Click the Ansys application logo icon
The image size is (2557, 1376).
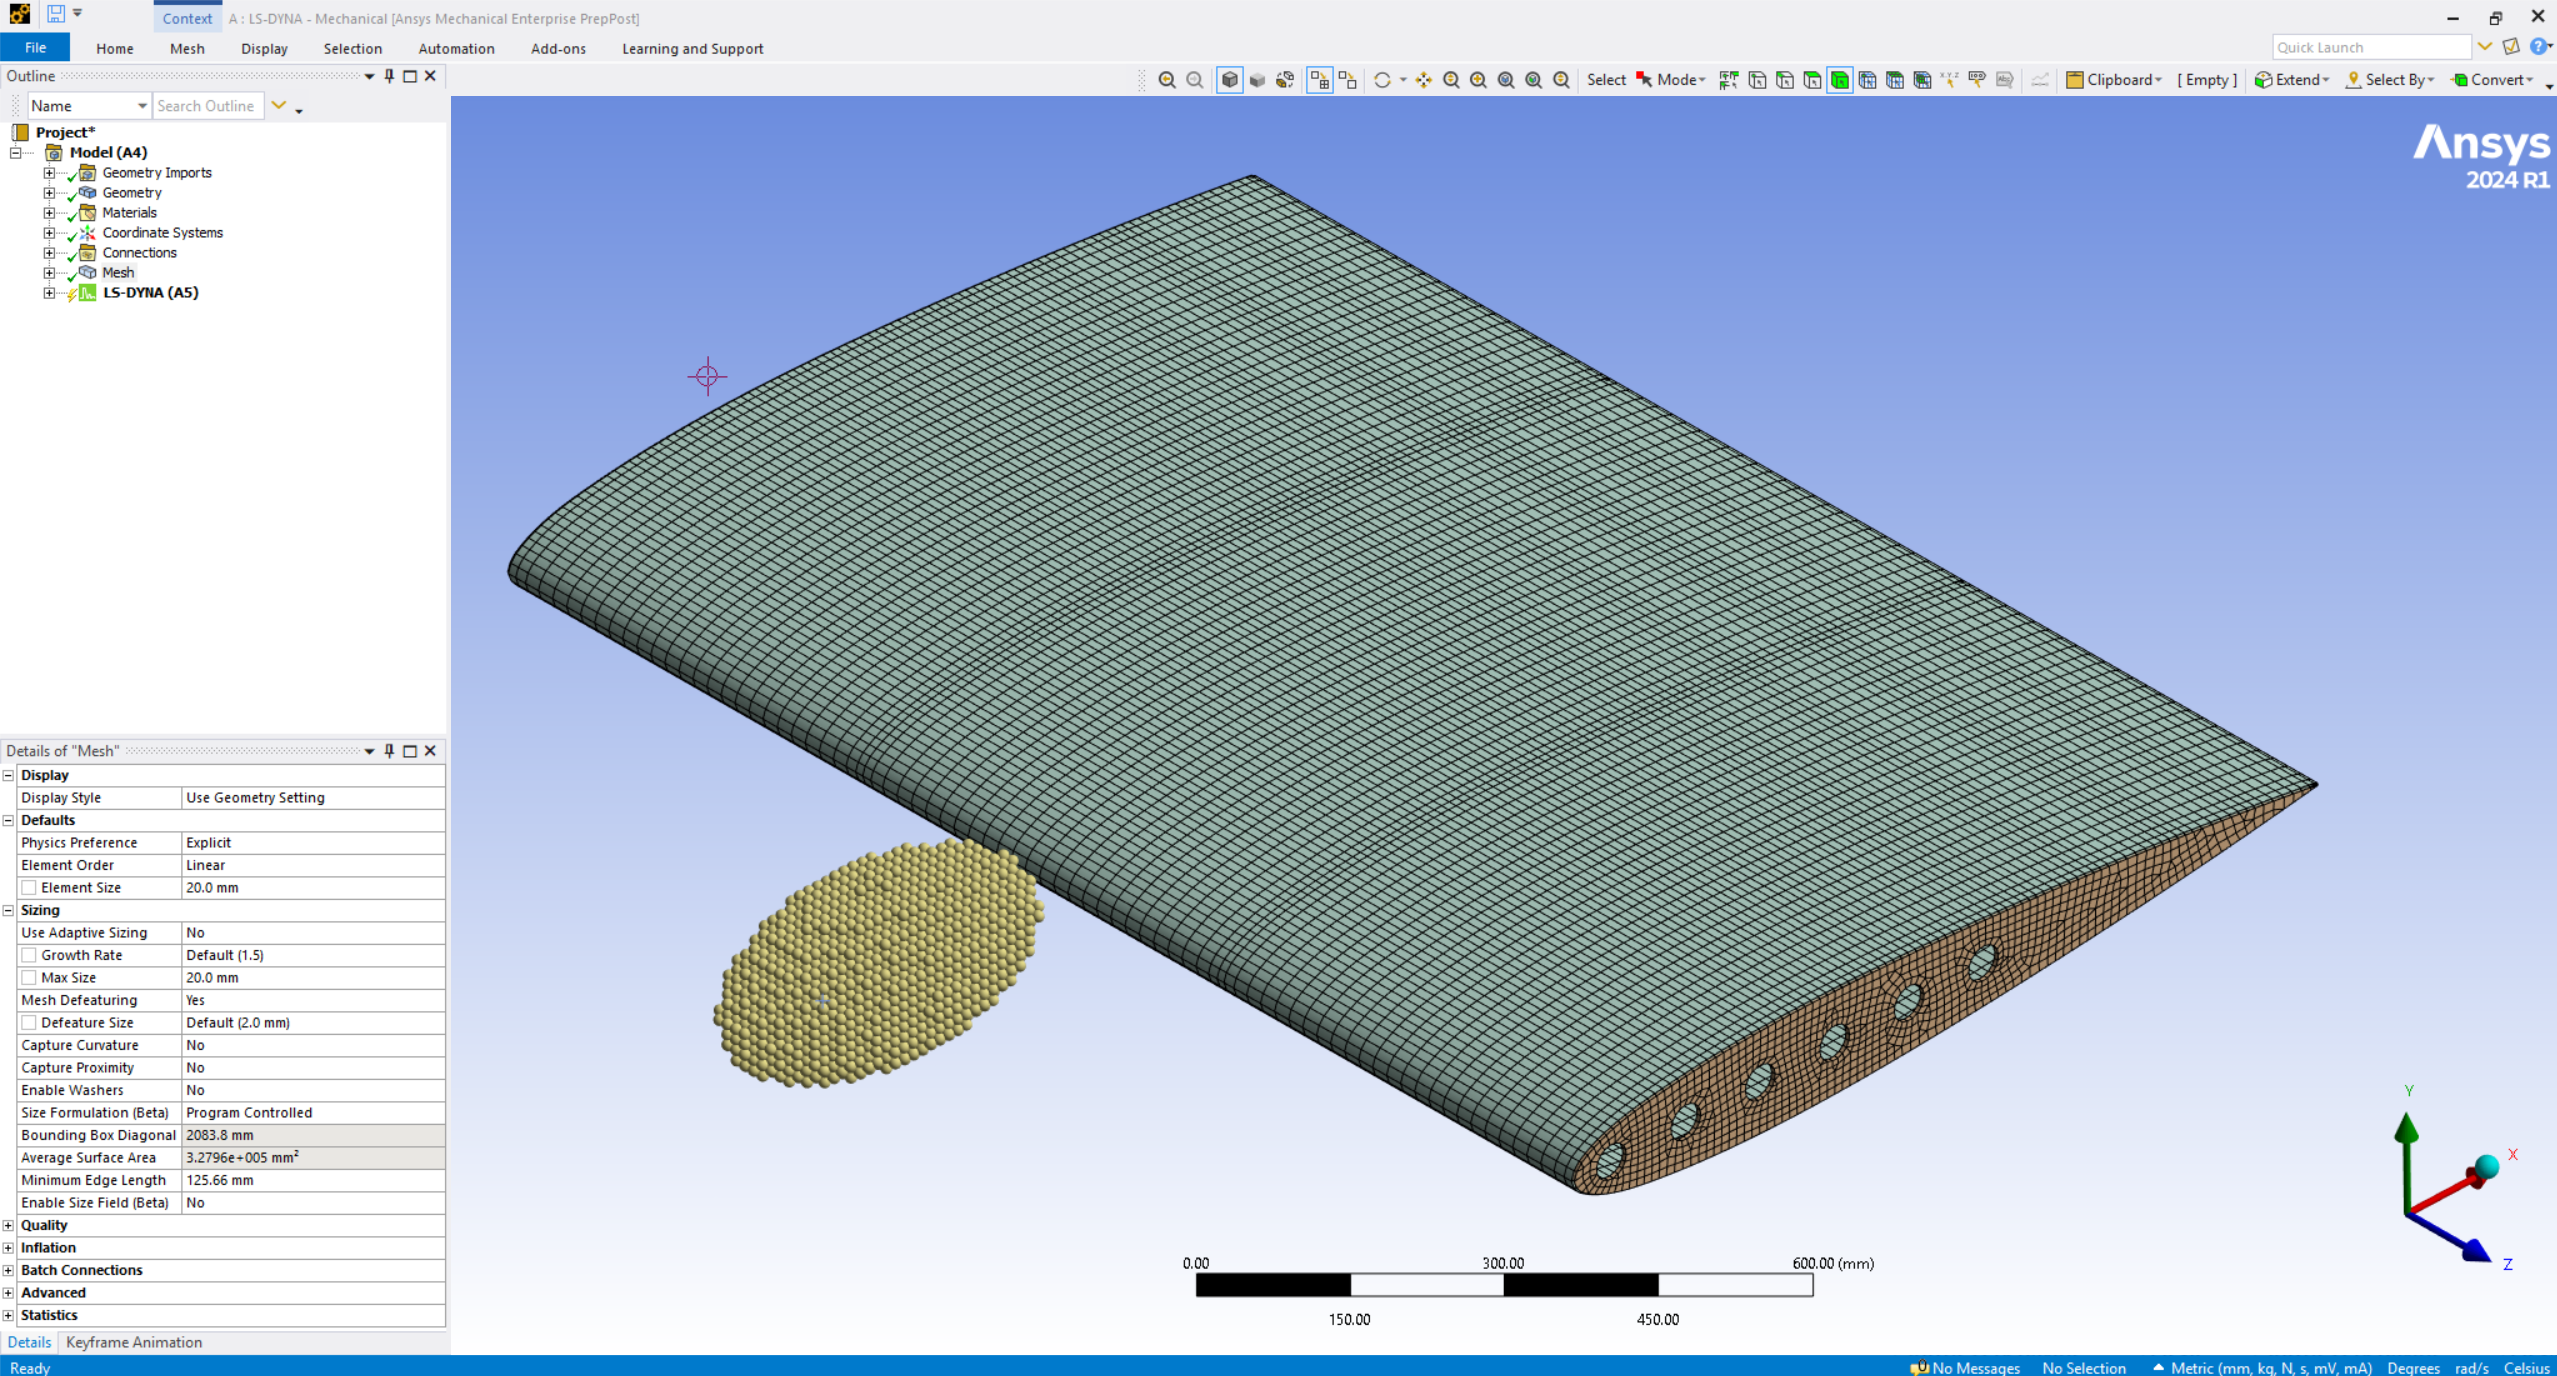coord(19,14)
